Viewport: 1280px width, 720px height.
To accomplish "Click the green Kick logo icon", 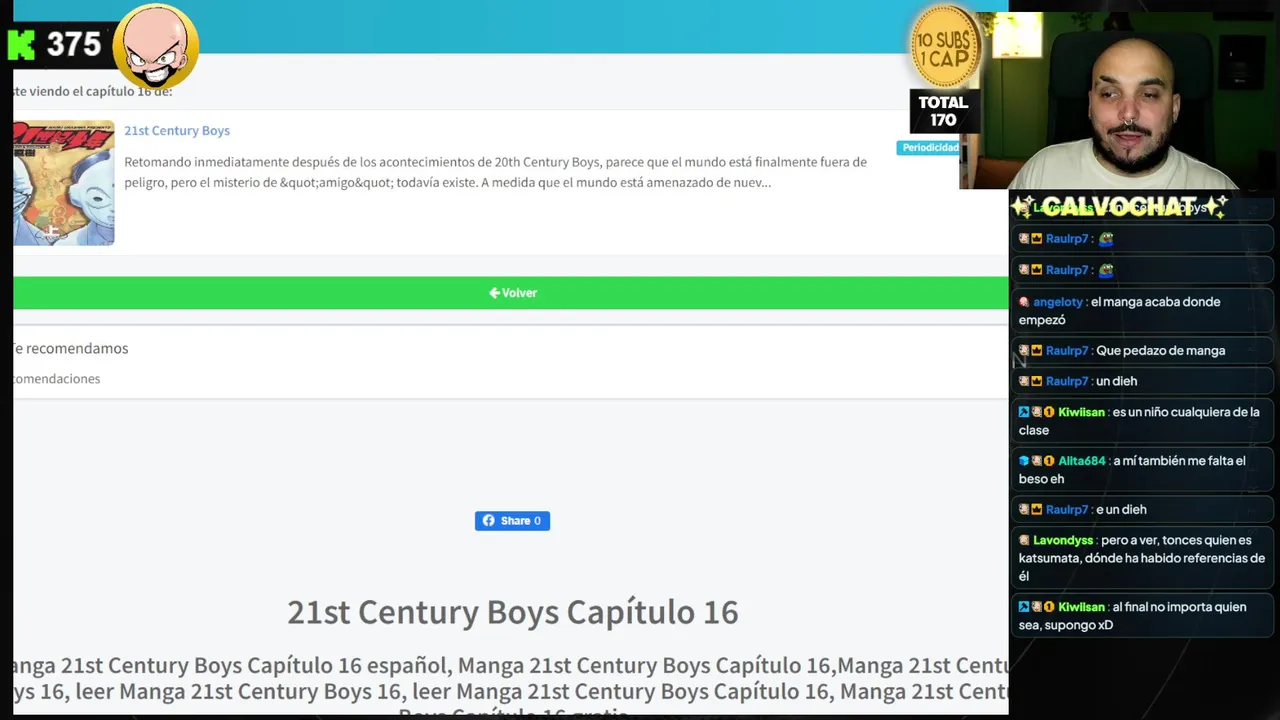I will pos(21,45).
